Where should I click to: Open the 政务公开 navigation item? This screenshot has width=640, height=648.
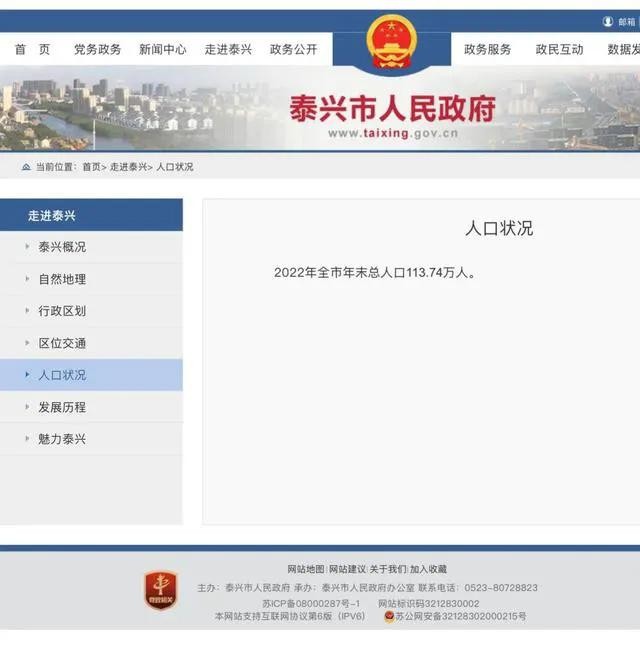pos(293,50)
